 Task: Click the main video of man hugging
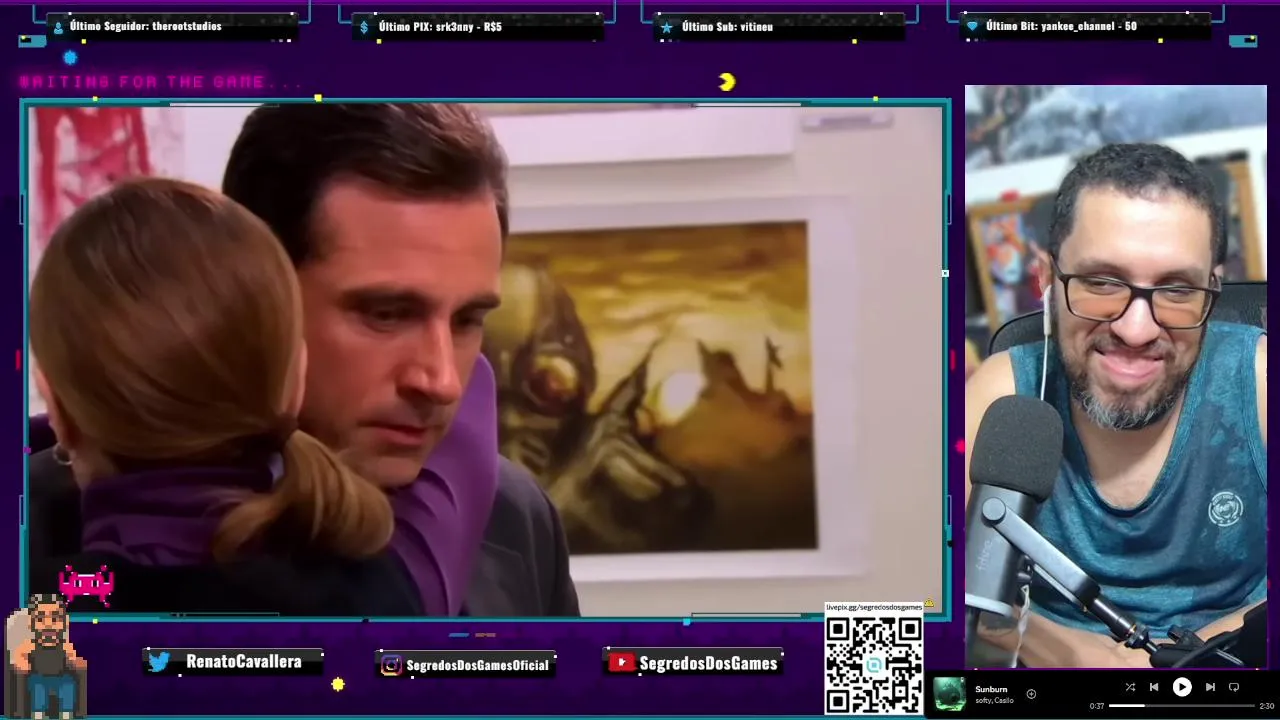click(x=485, y=360)
